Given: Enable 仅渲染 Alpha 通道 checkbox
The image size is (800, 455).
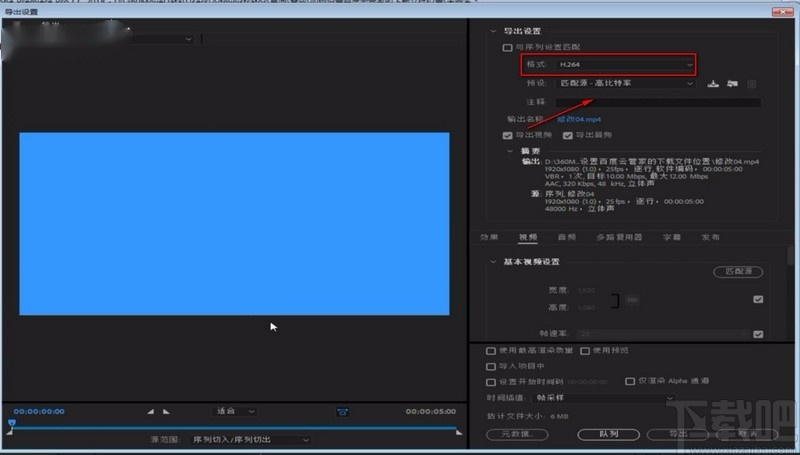Looking at the screenshot, I should pyautogui.click(x=630, y=382).
